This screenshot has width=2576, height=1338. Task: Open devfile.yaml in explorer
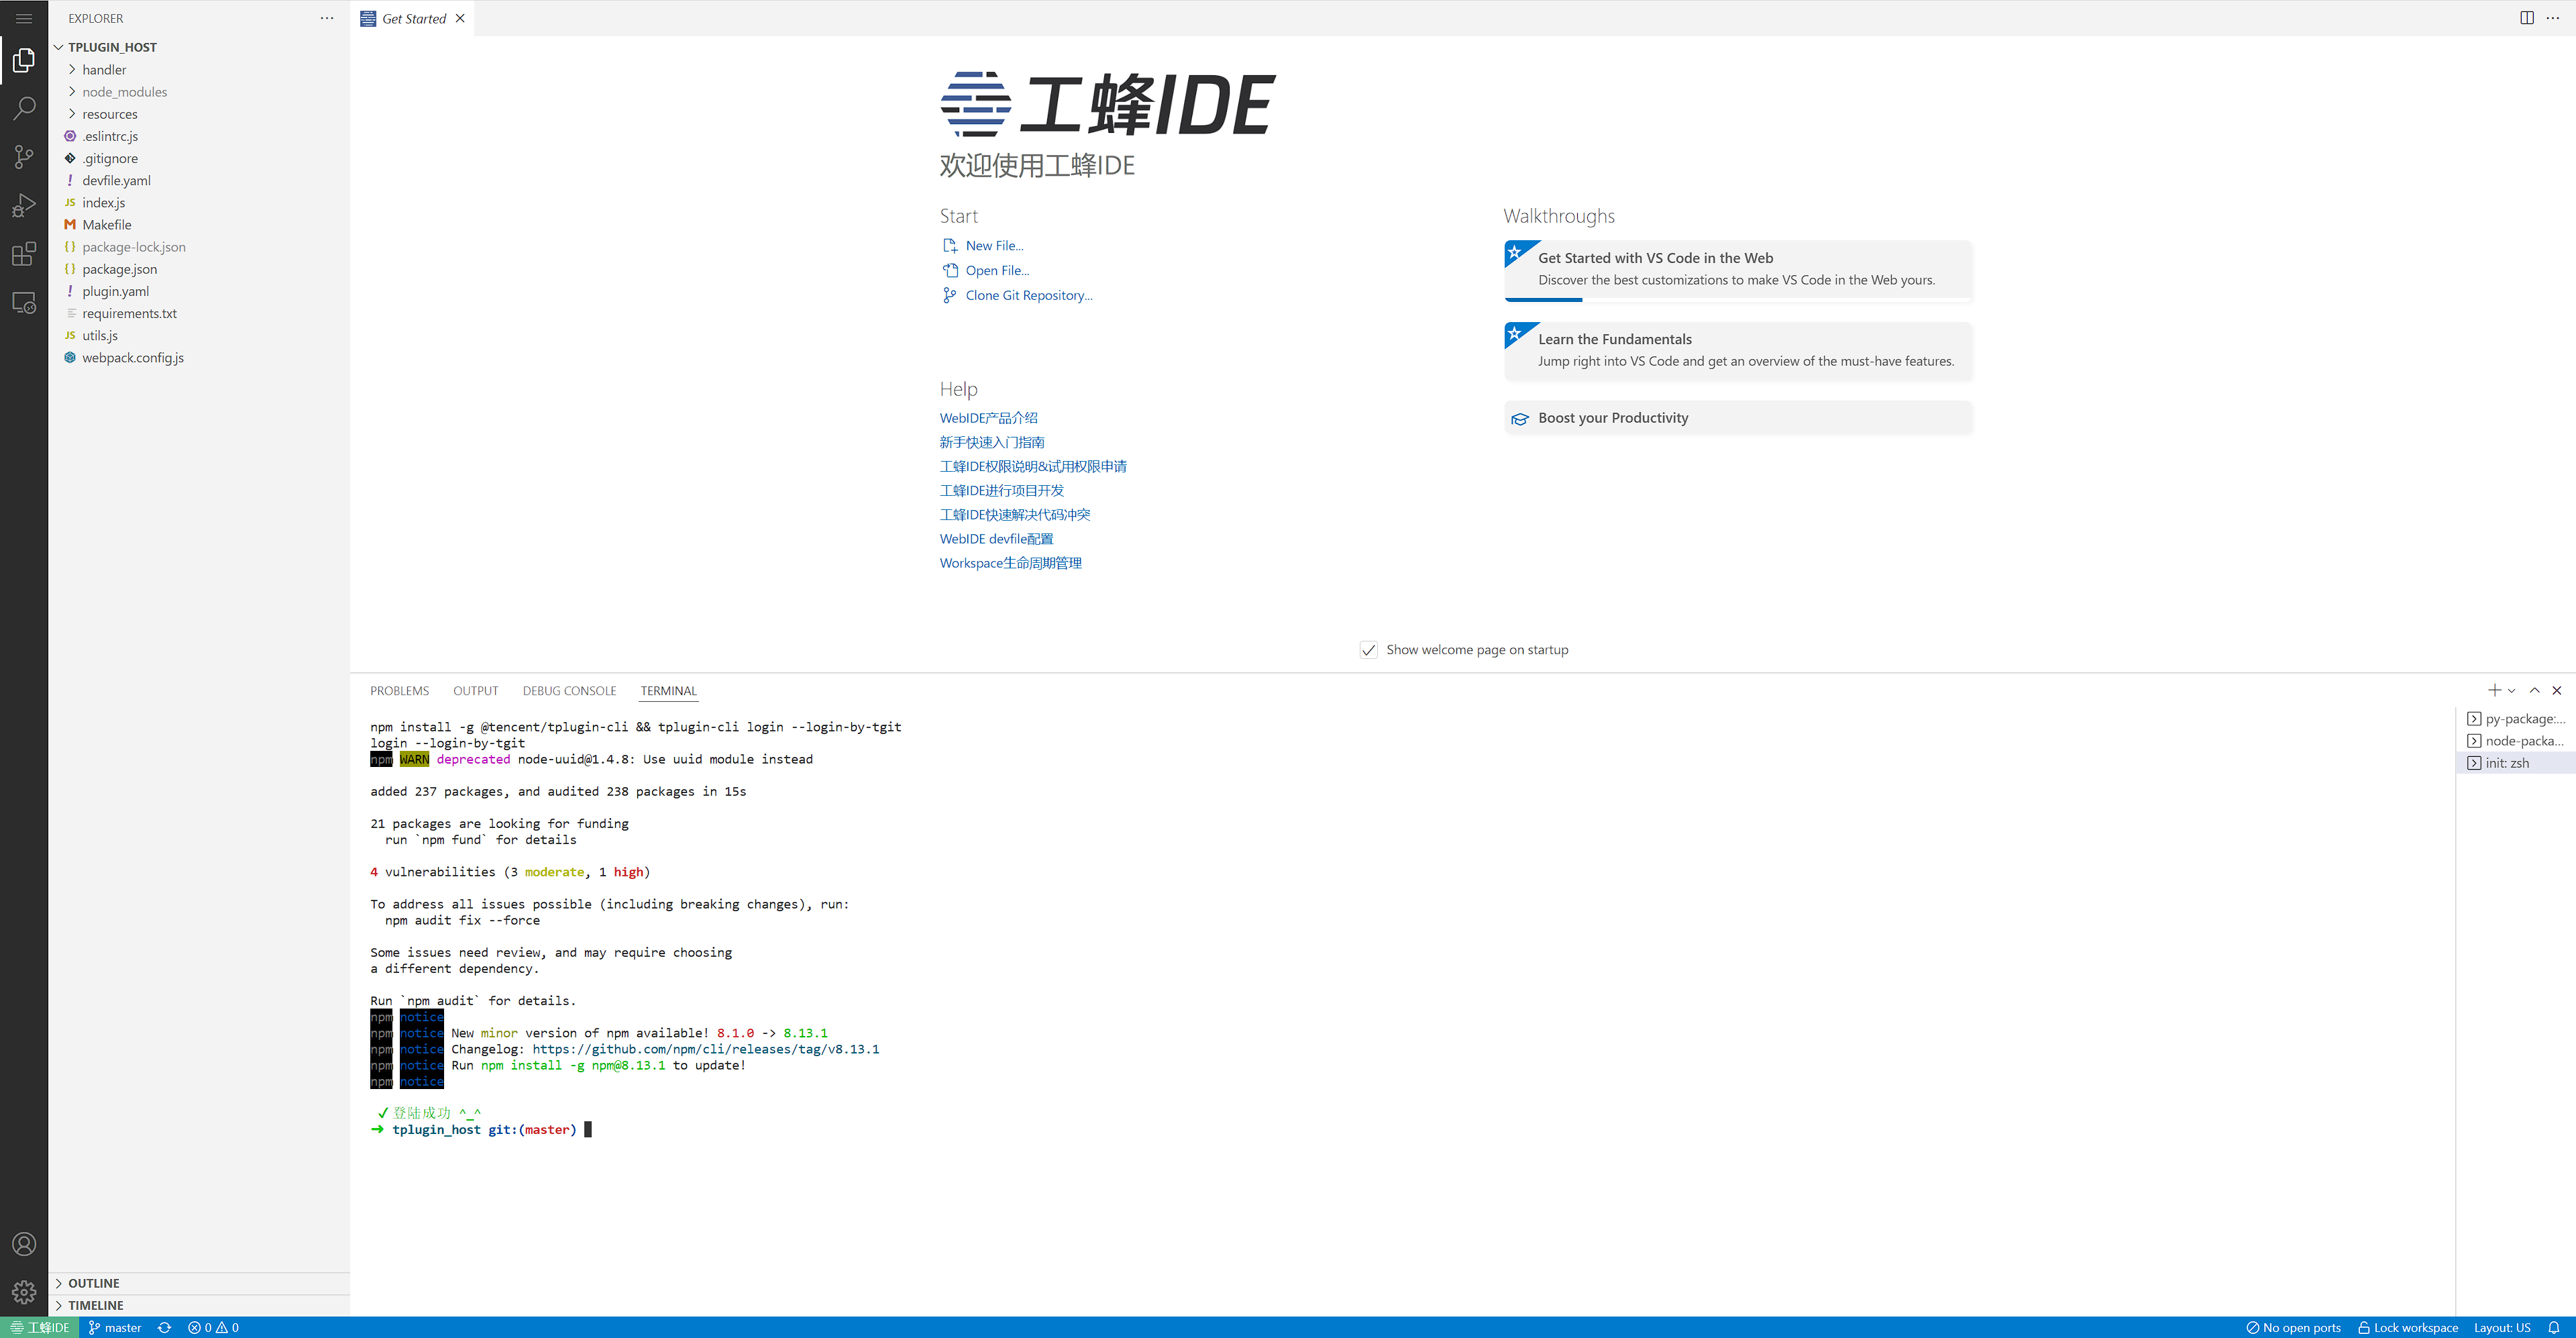199,180
